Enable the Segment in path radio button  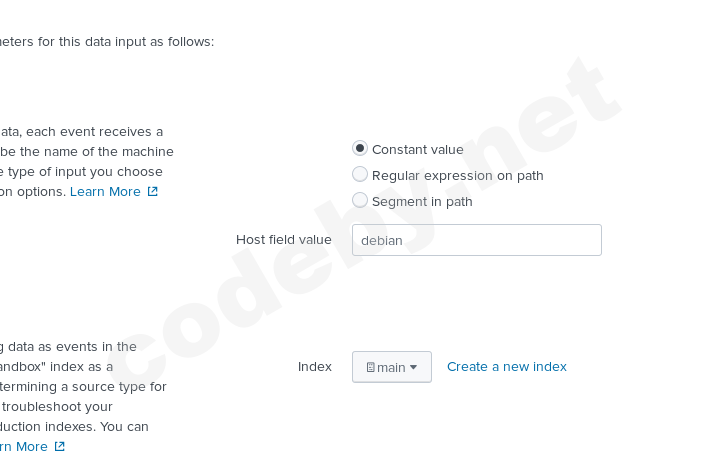[360, 200]
